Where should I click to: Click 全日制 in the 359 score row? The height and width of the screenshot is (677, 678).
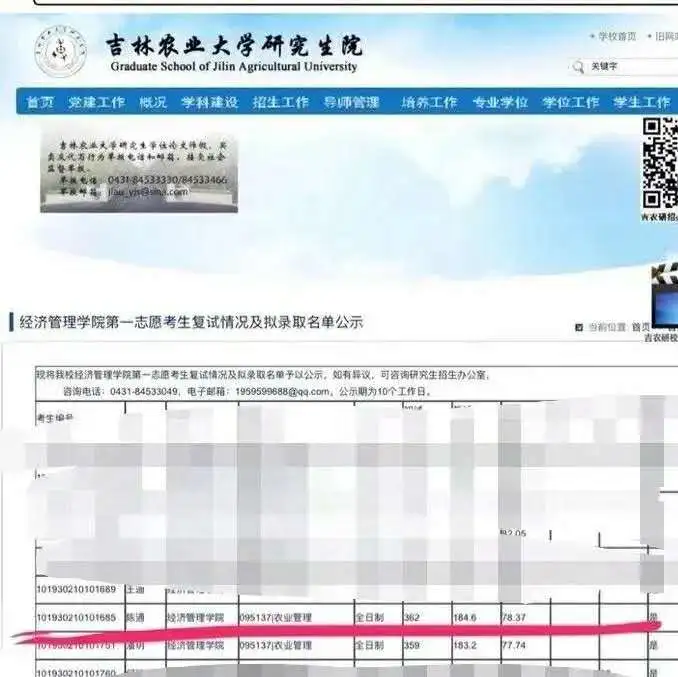[x=369, y=645]
